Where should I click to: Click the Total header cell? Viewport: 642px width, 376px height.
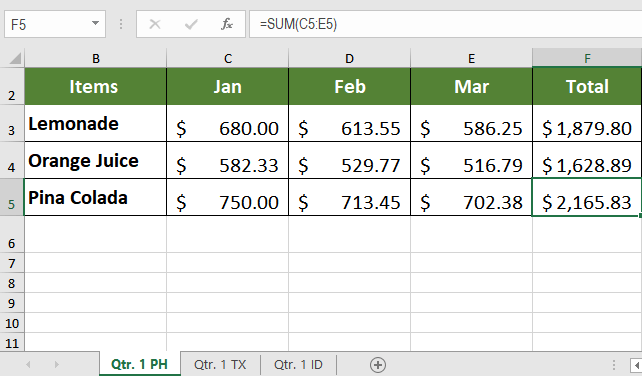pos(587,86)
